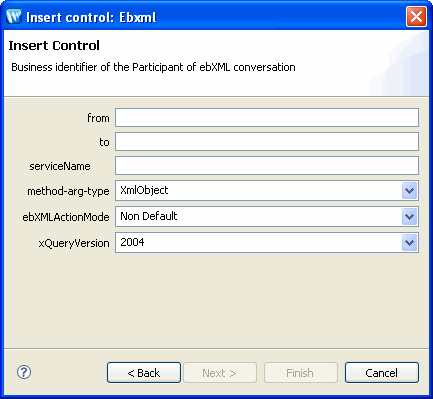
Task: Click the 'from' field label
Action: tap(98, 118)
